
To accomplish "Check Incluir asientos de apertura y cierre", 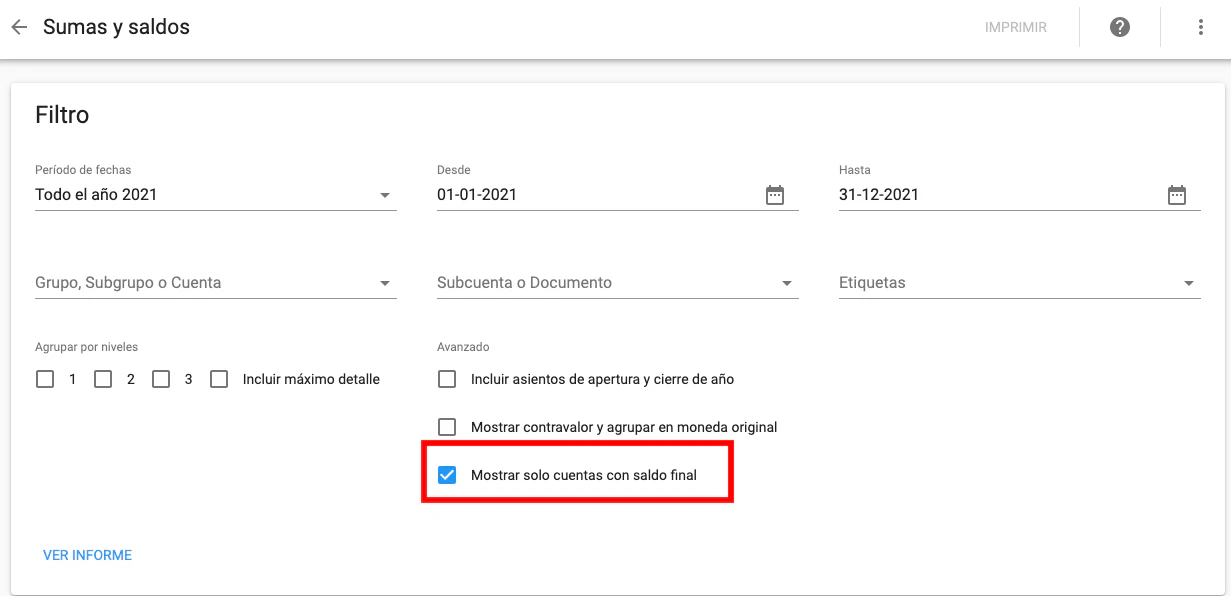I will click(x=448, y=380).
